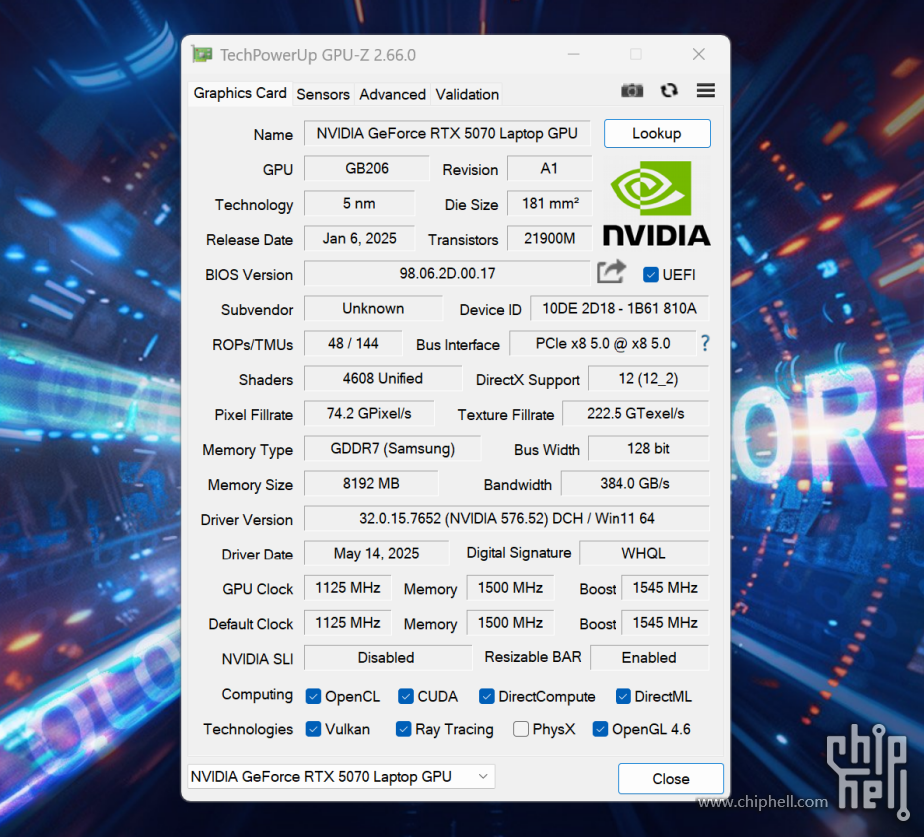Click the 384.0 GB/s Bandwidth field

[x=635, y=483]
